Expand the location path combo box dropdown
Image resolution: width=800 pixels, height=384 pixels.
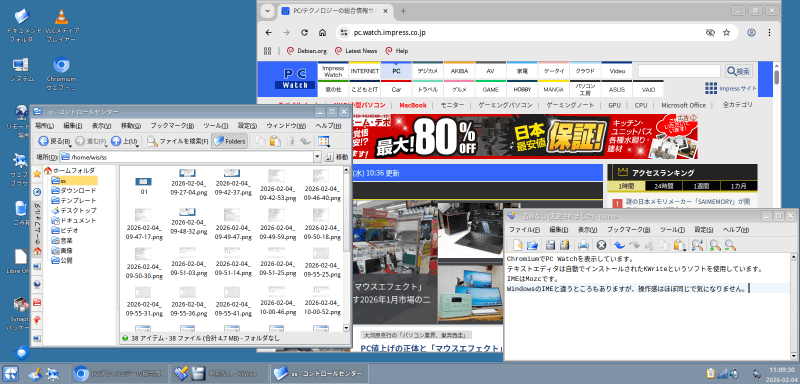[317, 157]
